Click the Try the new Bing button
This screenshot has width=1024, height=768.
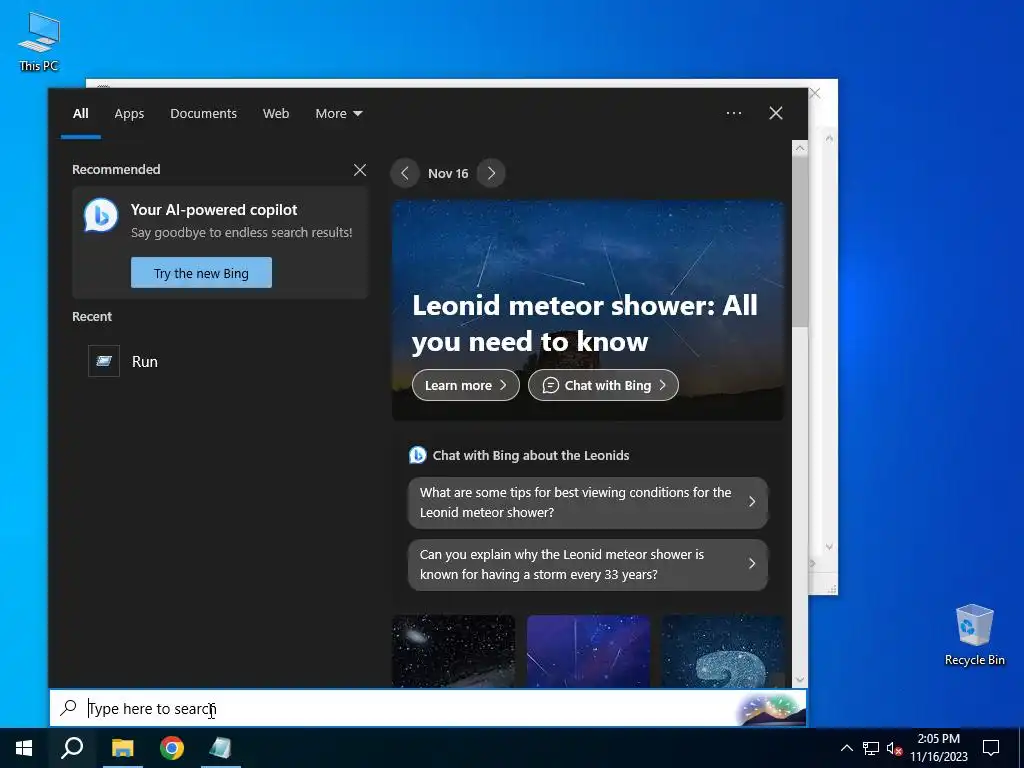[x=201, y=272]
